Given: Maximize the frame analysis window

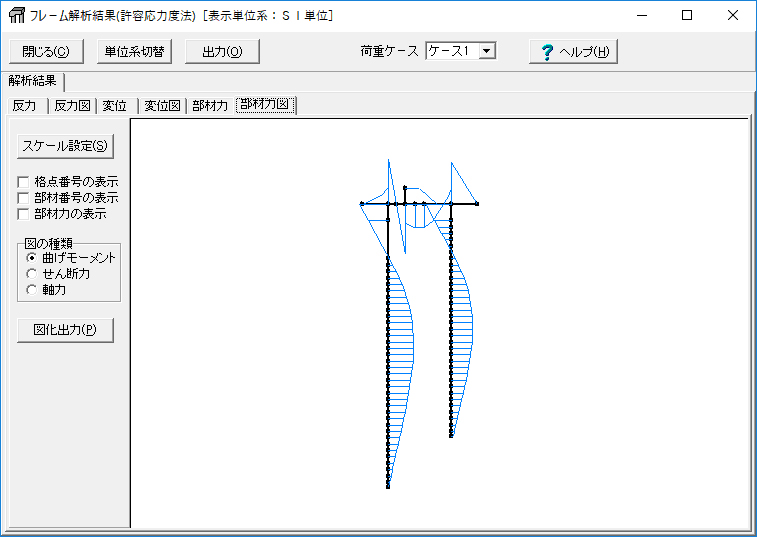Looking at the screenshot, I should coord(687,15).
